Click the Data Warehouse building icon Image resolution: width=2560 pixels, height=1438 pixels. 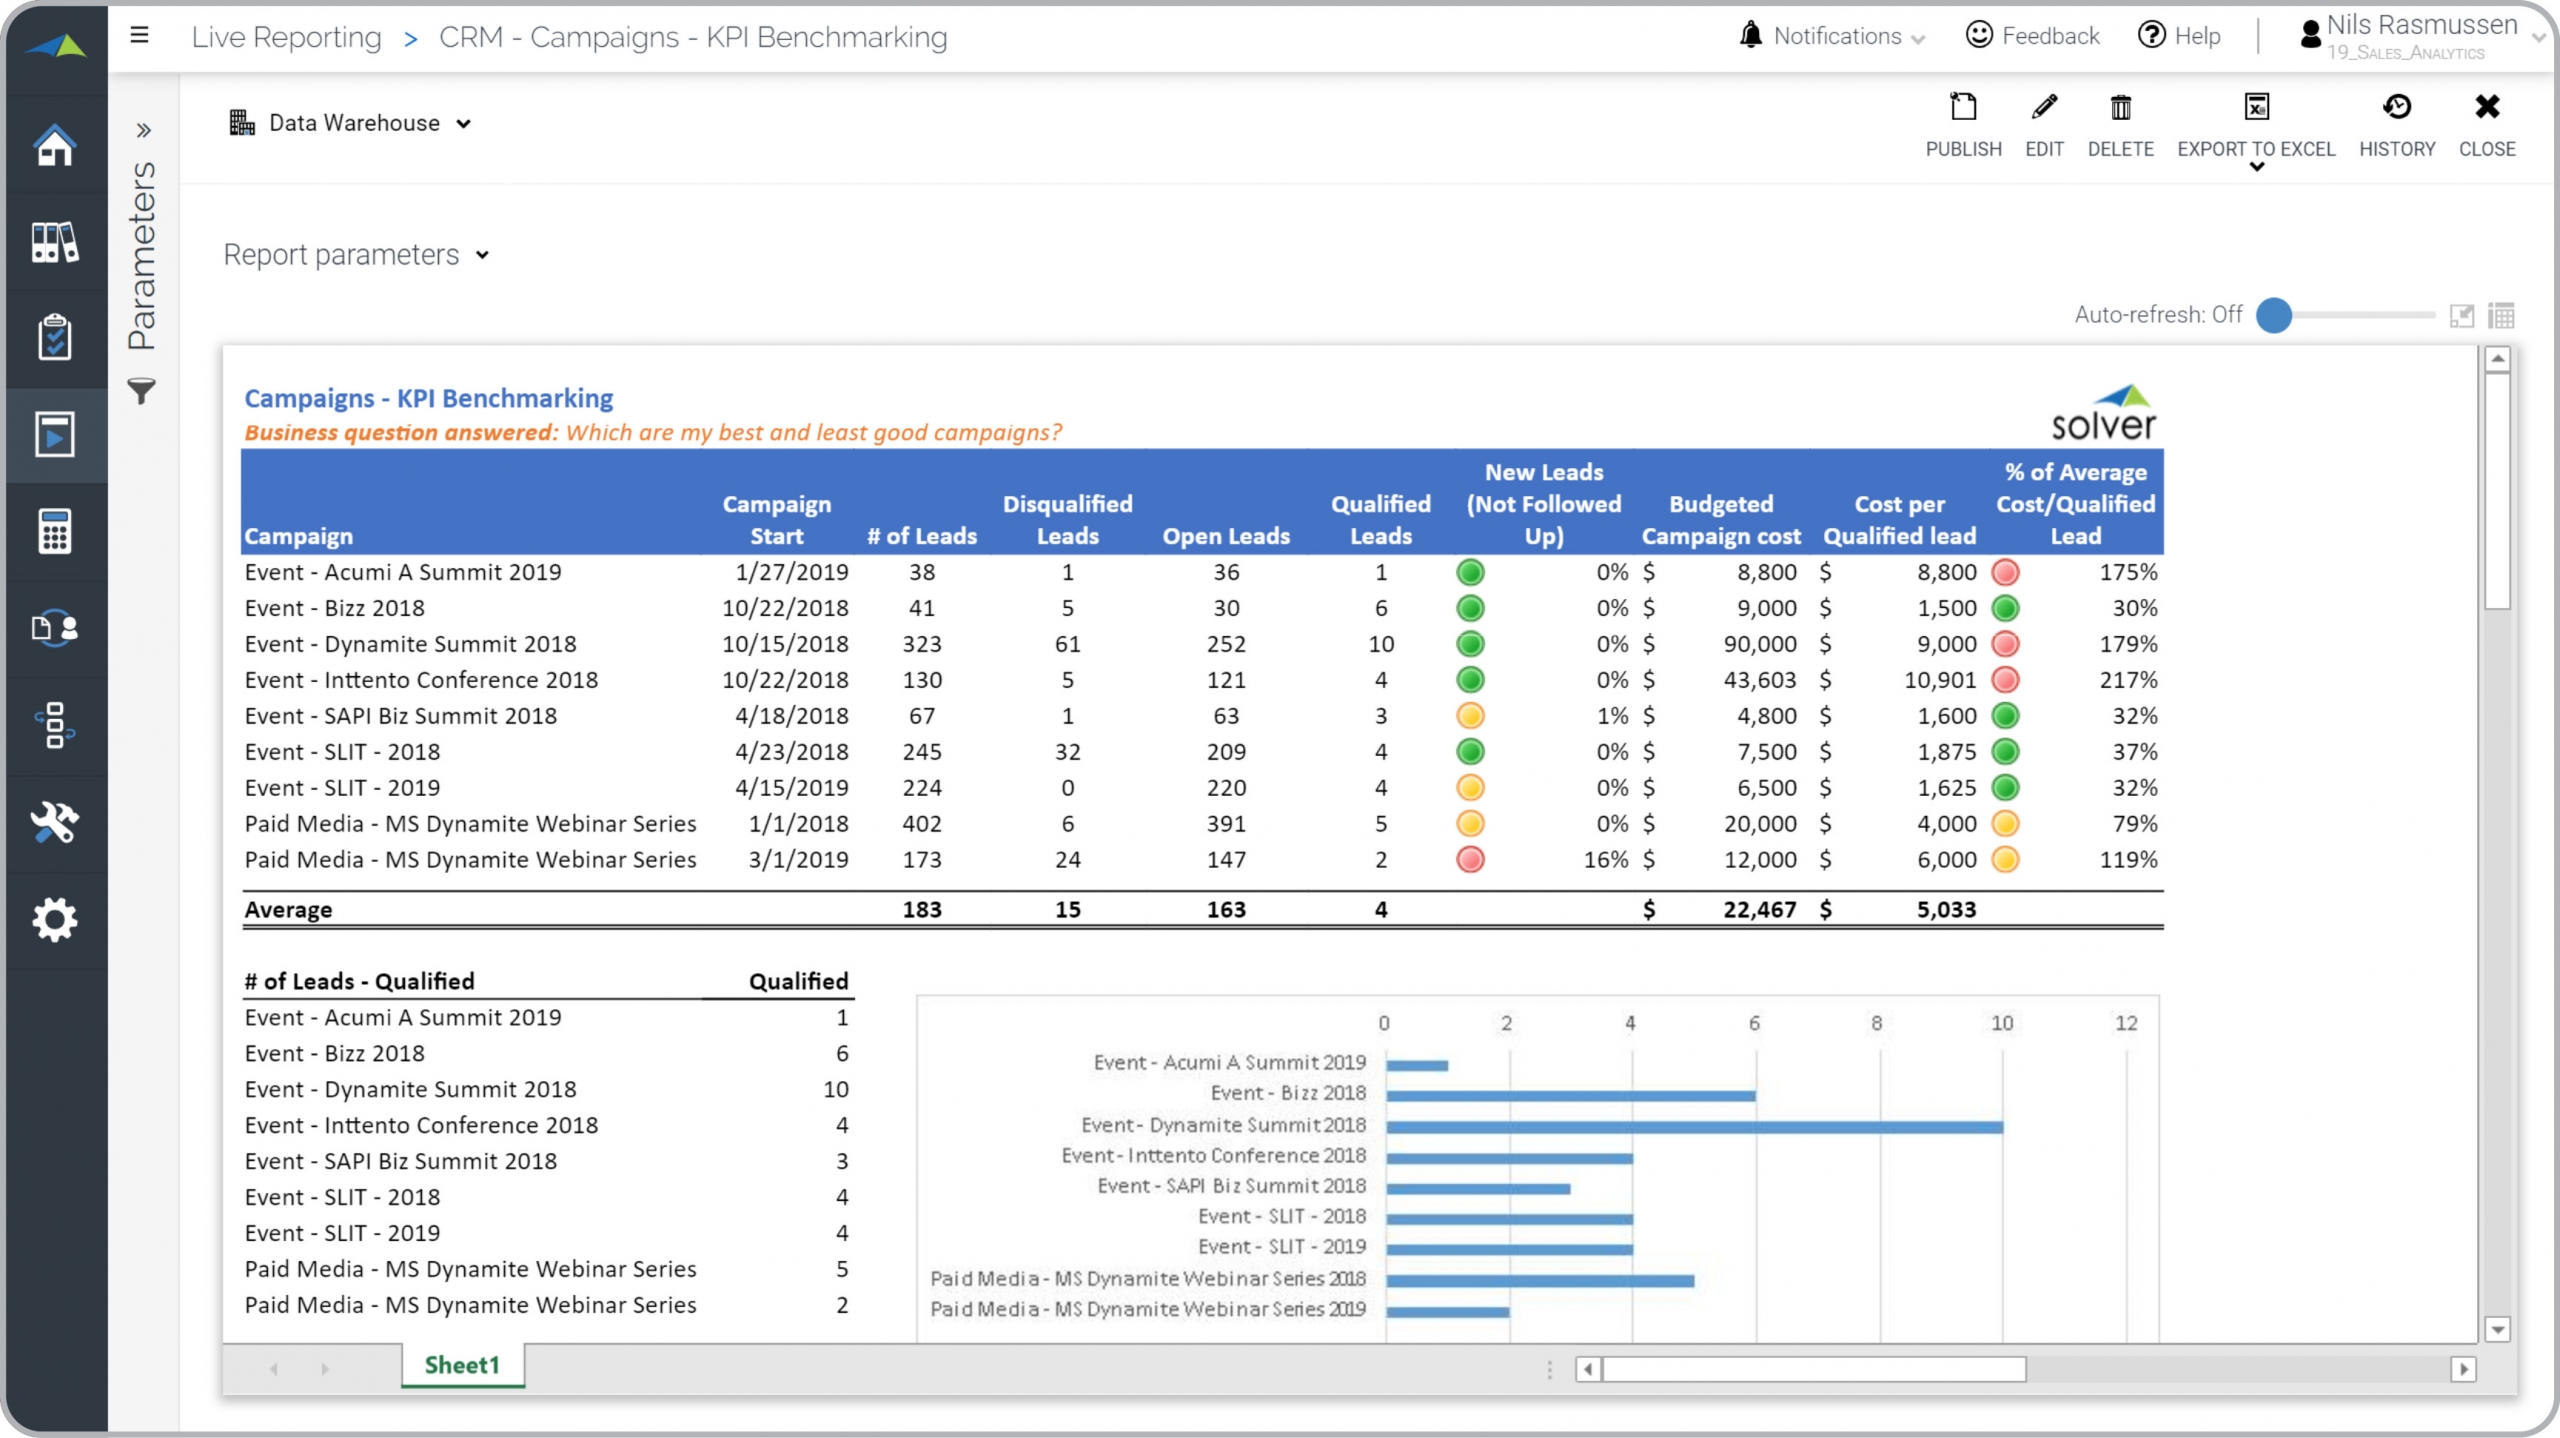[242, 122]
